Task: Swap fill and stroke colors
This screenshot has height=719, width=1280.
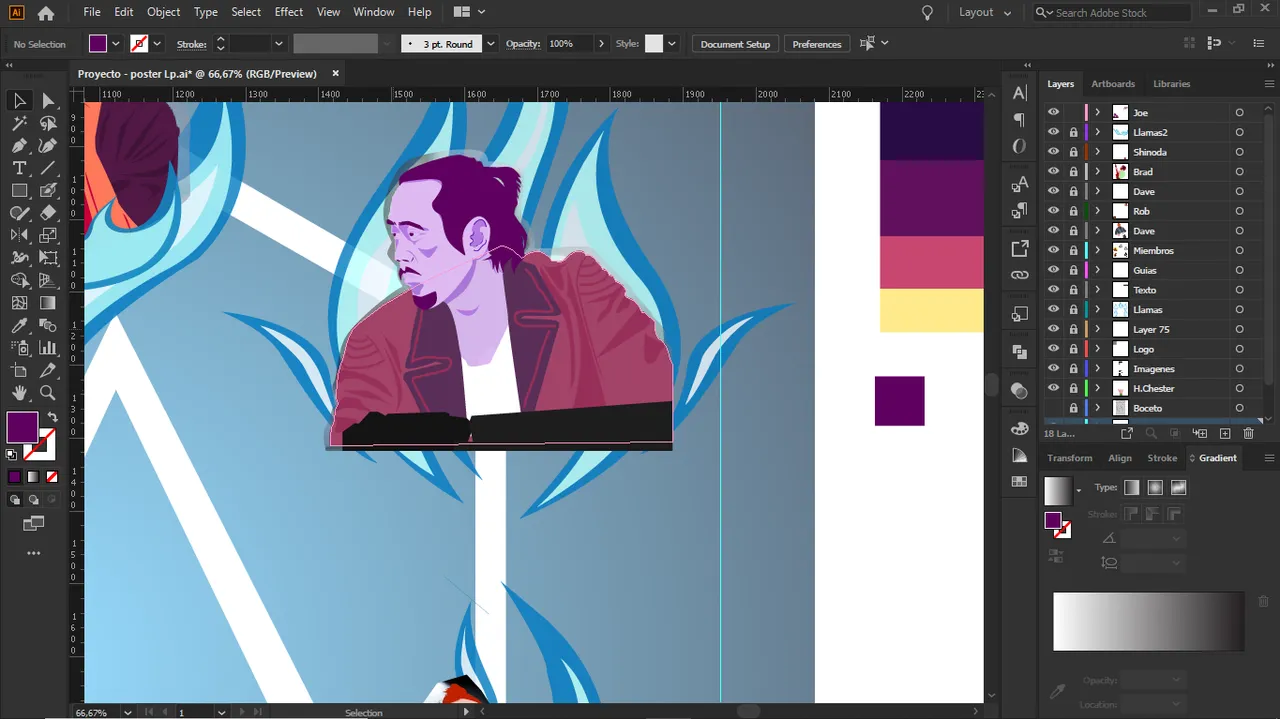Action: pyautogui.click(x=52, y=417)
